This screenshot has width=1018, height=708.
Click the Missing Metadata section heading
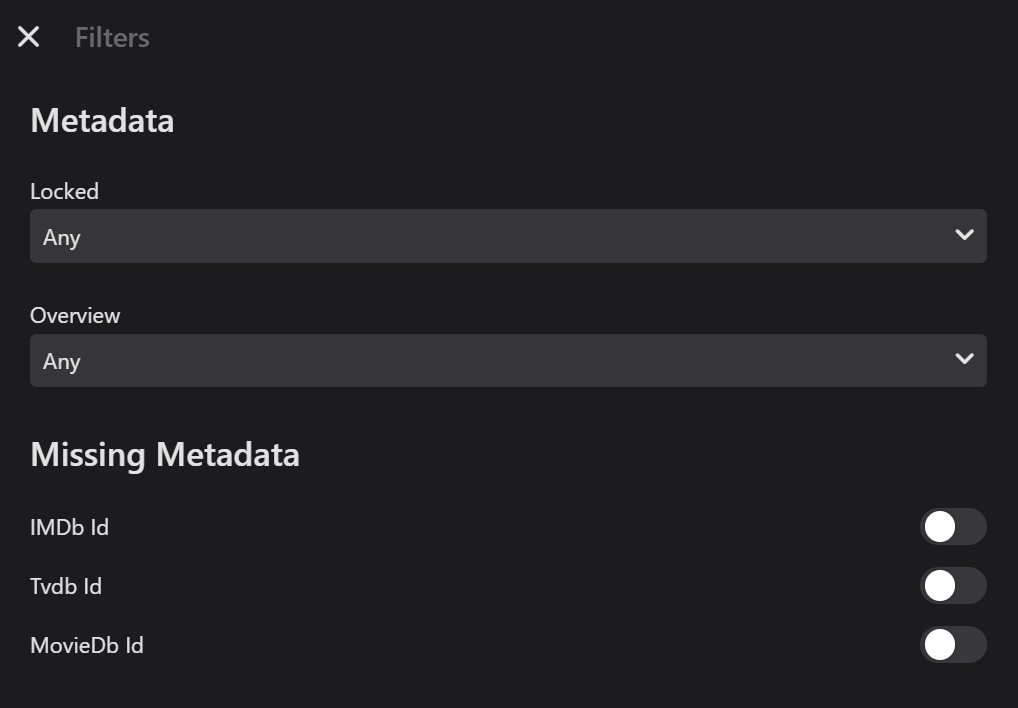[165, 455]
